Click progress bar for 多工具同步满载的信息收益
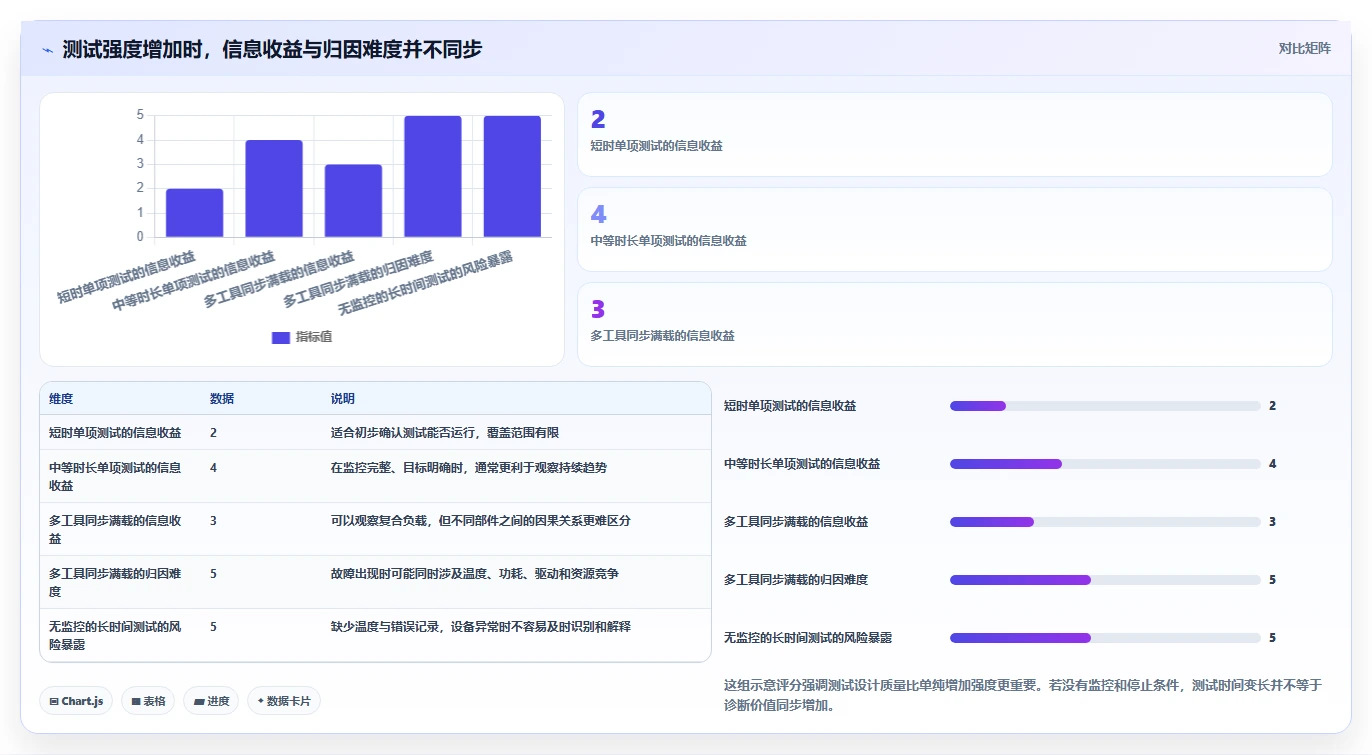Image resolution: width=1372 pixels, height=755 pixels. [x=1105, y=522]
